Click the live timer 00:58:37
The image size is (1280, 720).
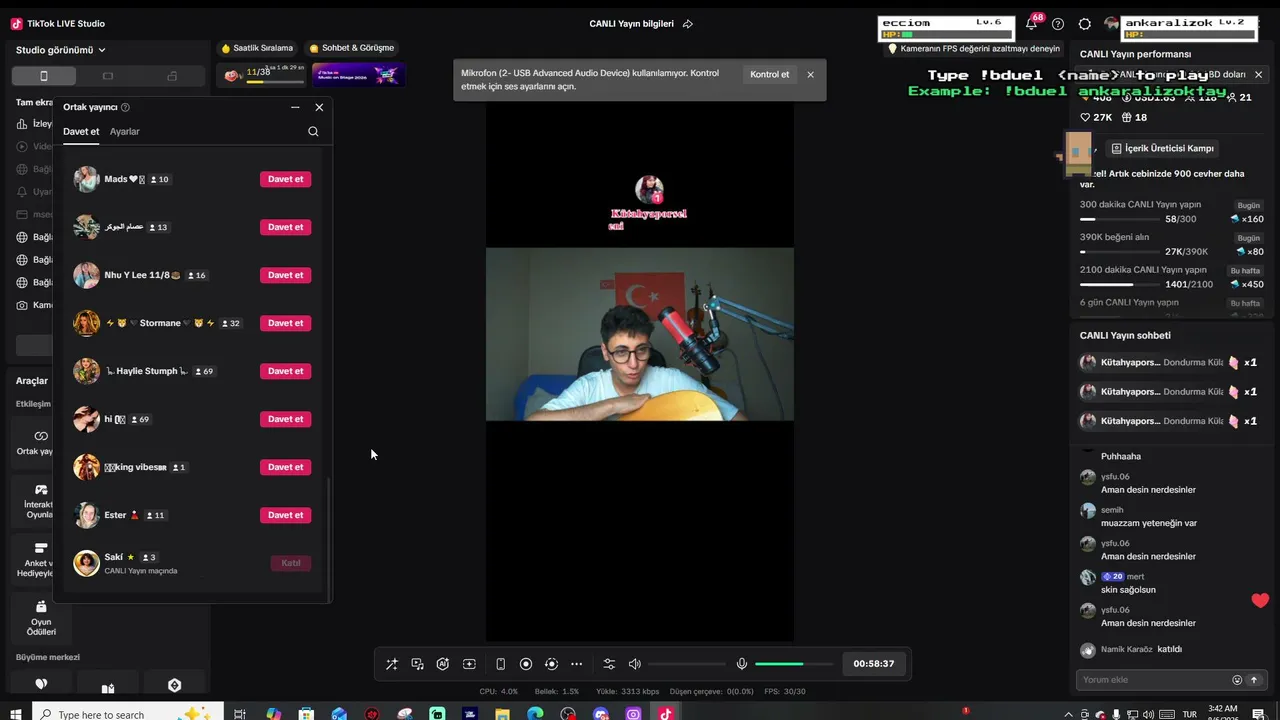click(x=874, y=664)
